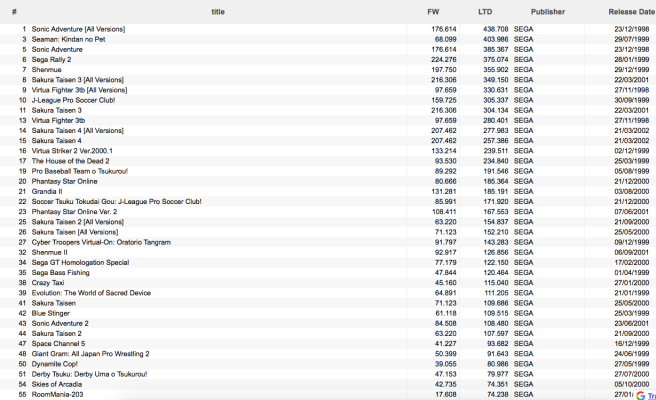The image size is (656, 400).
Task: Select the Space Channel 5 title
Action: [58, 344]
